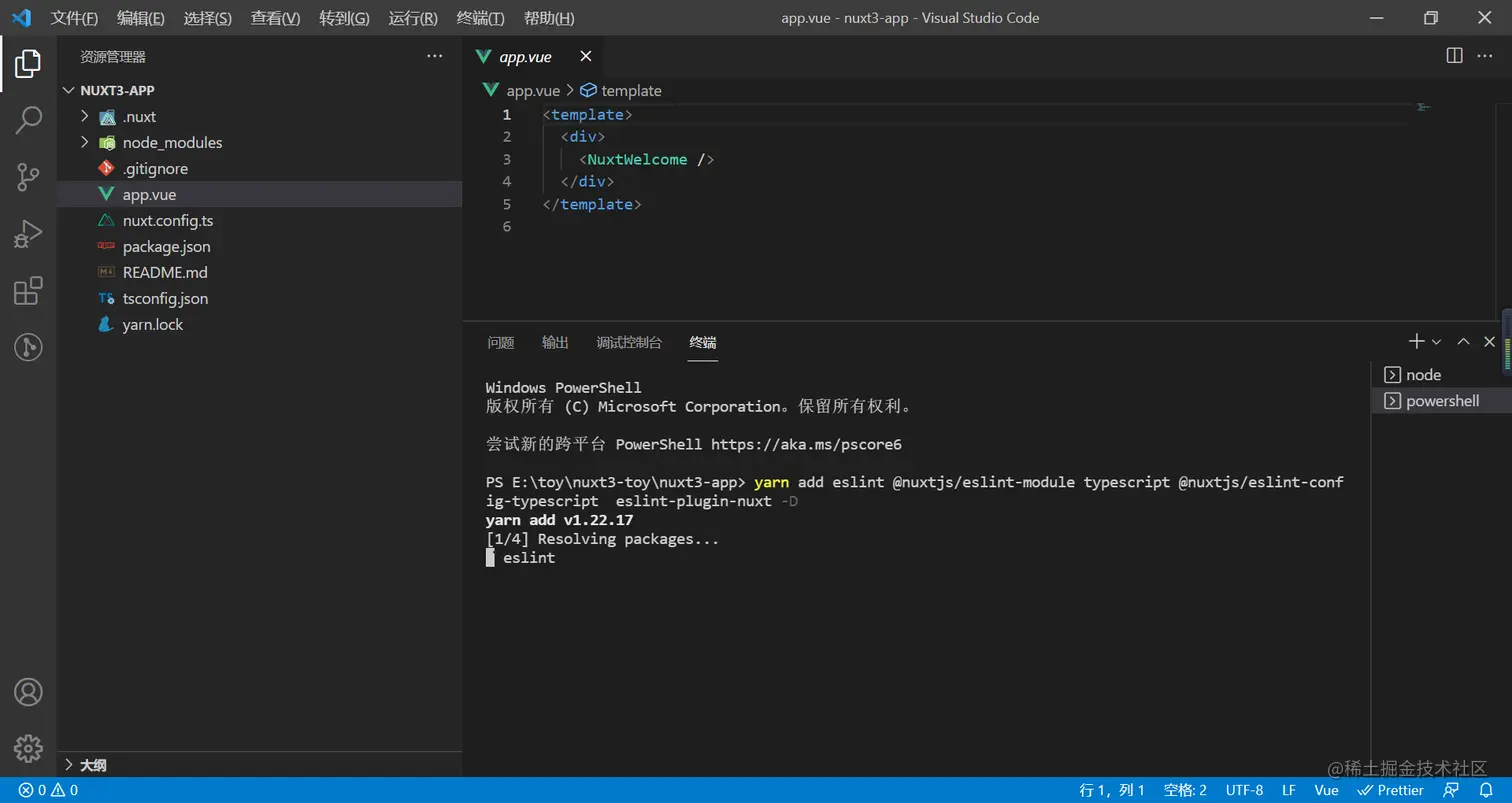The image size is (1512, 803).
Task: Open the Source Control view
Action: point(28,178)
